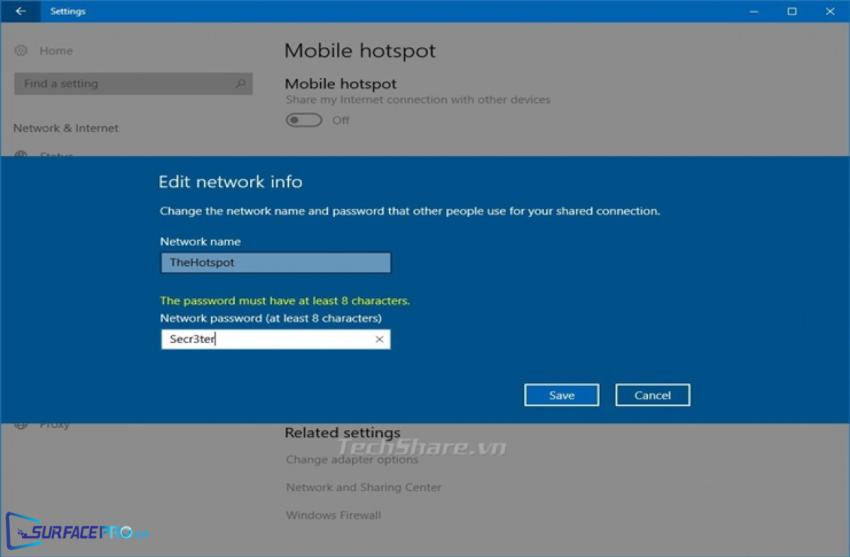Viewport: 850px width, 557px height.
Task: Open Network and Sharing Center link
Action: [364, 487]
